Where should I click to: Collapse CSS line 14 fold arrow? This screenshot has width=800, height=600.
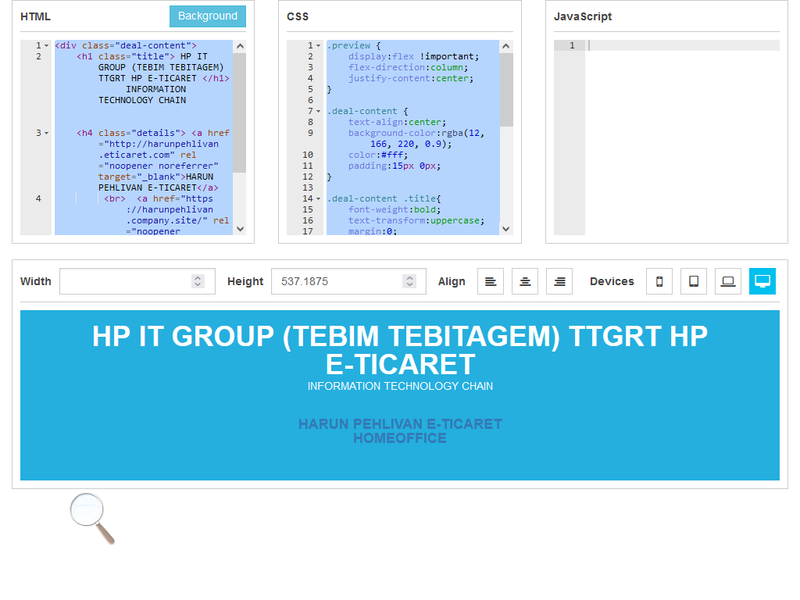[x=318, y=199]
